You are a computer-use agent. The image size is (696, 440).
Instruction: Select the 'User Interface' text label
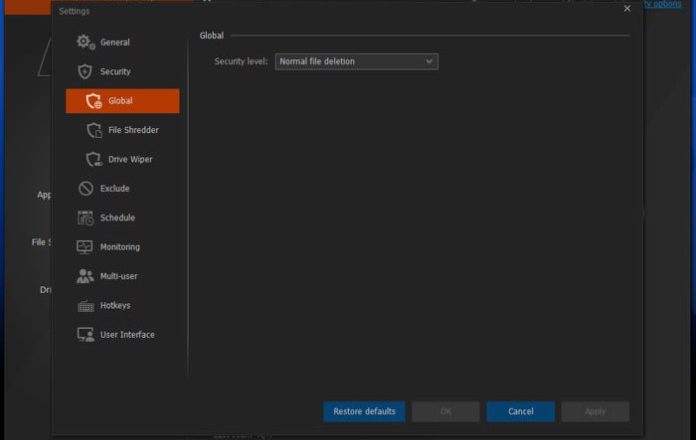coord(127,334)
